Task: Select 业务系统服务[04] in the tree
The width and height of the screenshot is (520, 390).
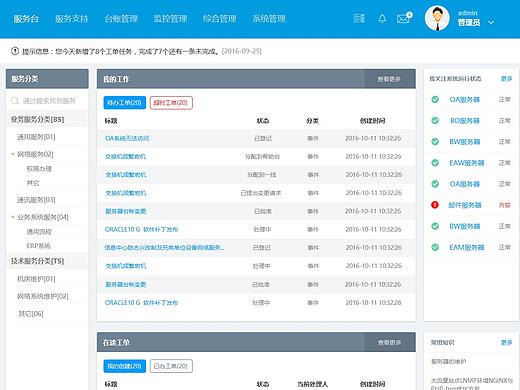Action: click(43, 217)
